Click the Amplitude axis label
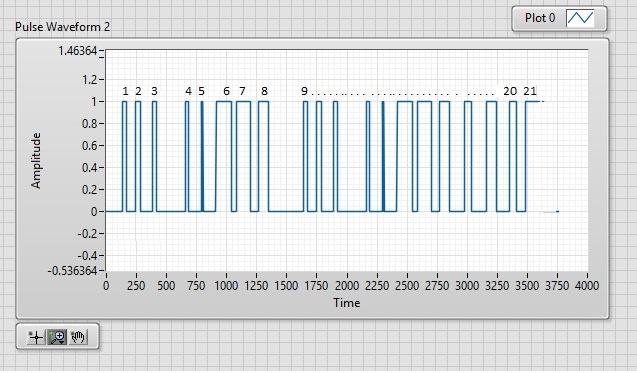Screen dimensions: 637x373 tap(36, 160)
